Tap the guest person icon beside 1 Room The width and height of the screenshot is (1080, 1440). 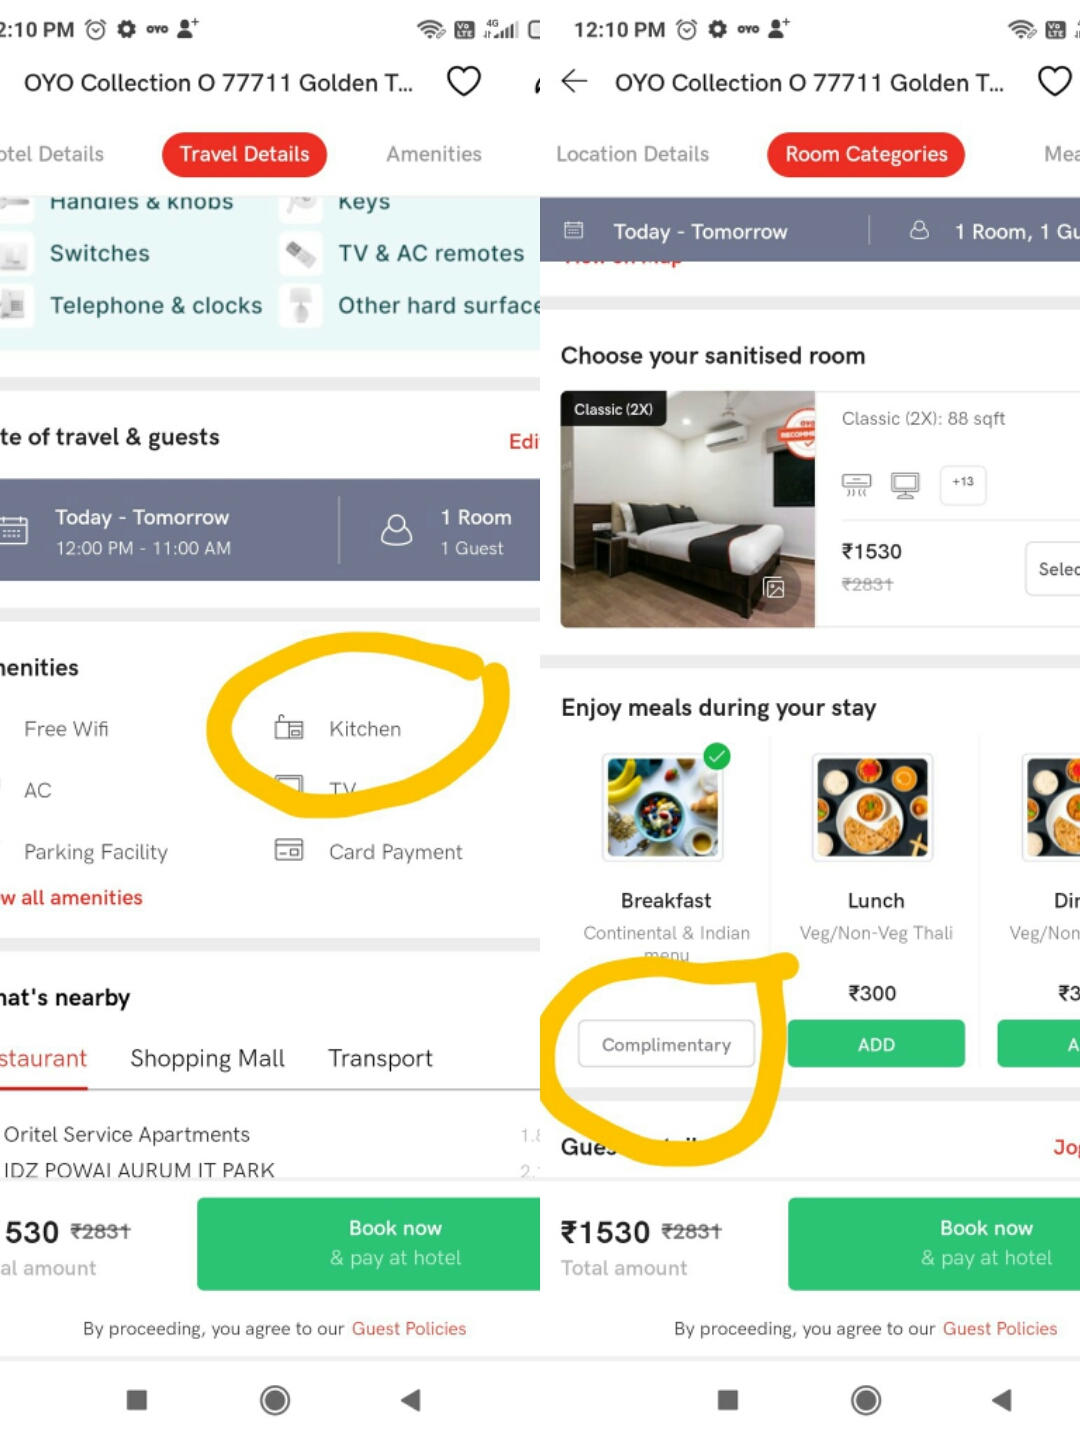396,530
